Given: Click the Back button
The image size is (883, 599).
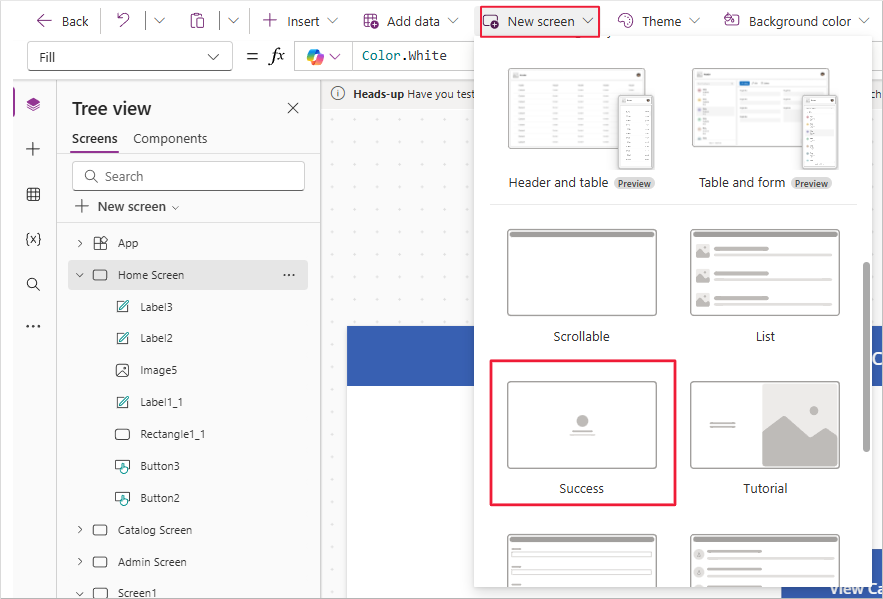Looking at the screenshot, I should [x=62, y=20].
